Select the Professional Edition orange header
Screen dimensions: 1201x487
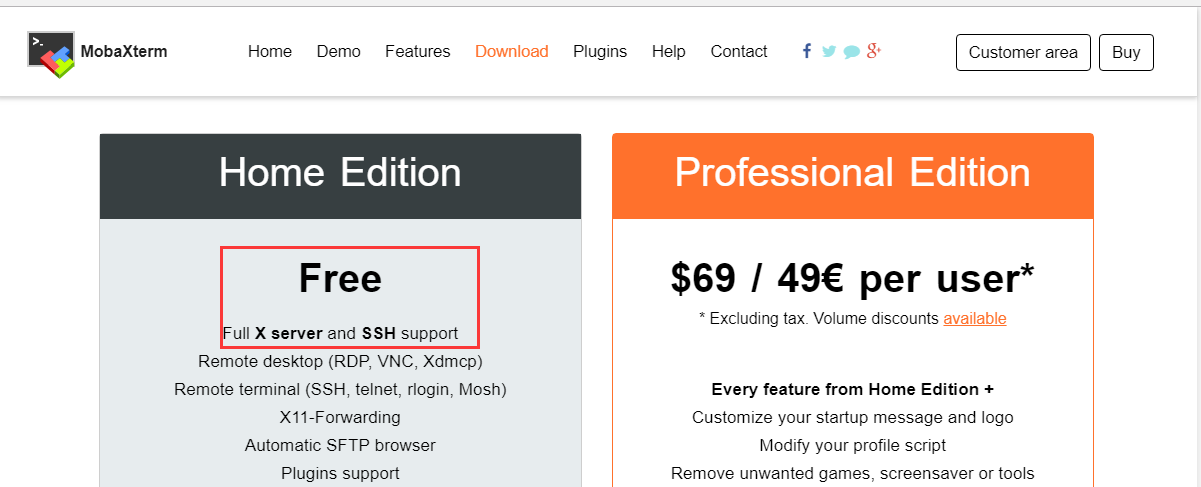pos(853,176)
